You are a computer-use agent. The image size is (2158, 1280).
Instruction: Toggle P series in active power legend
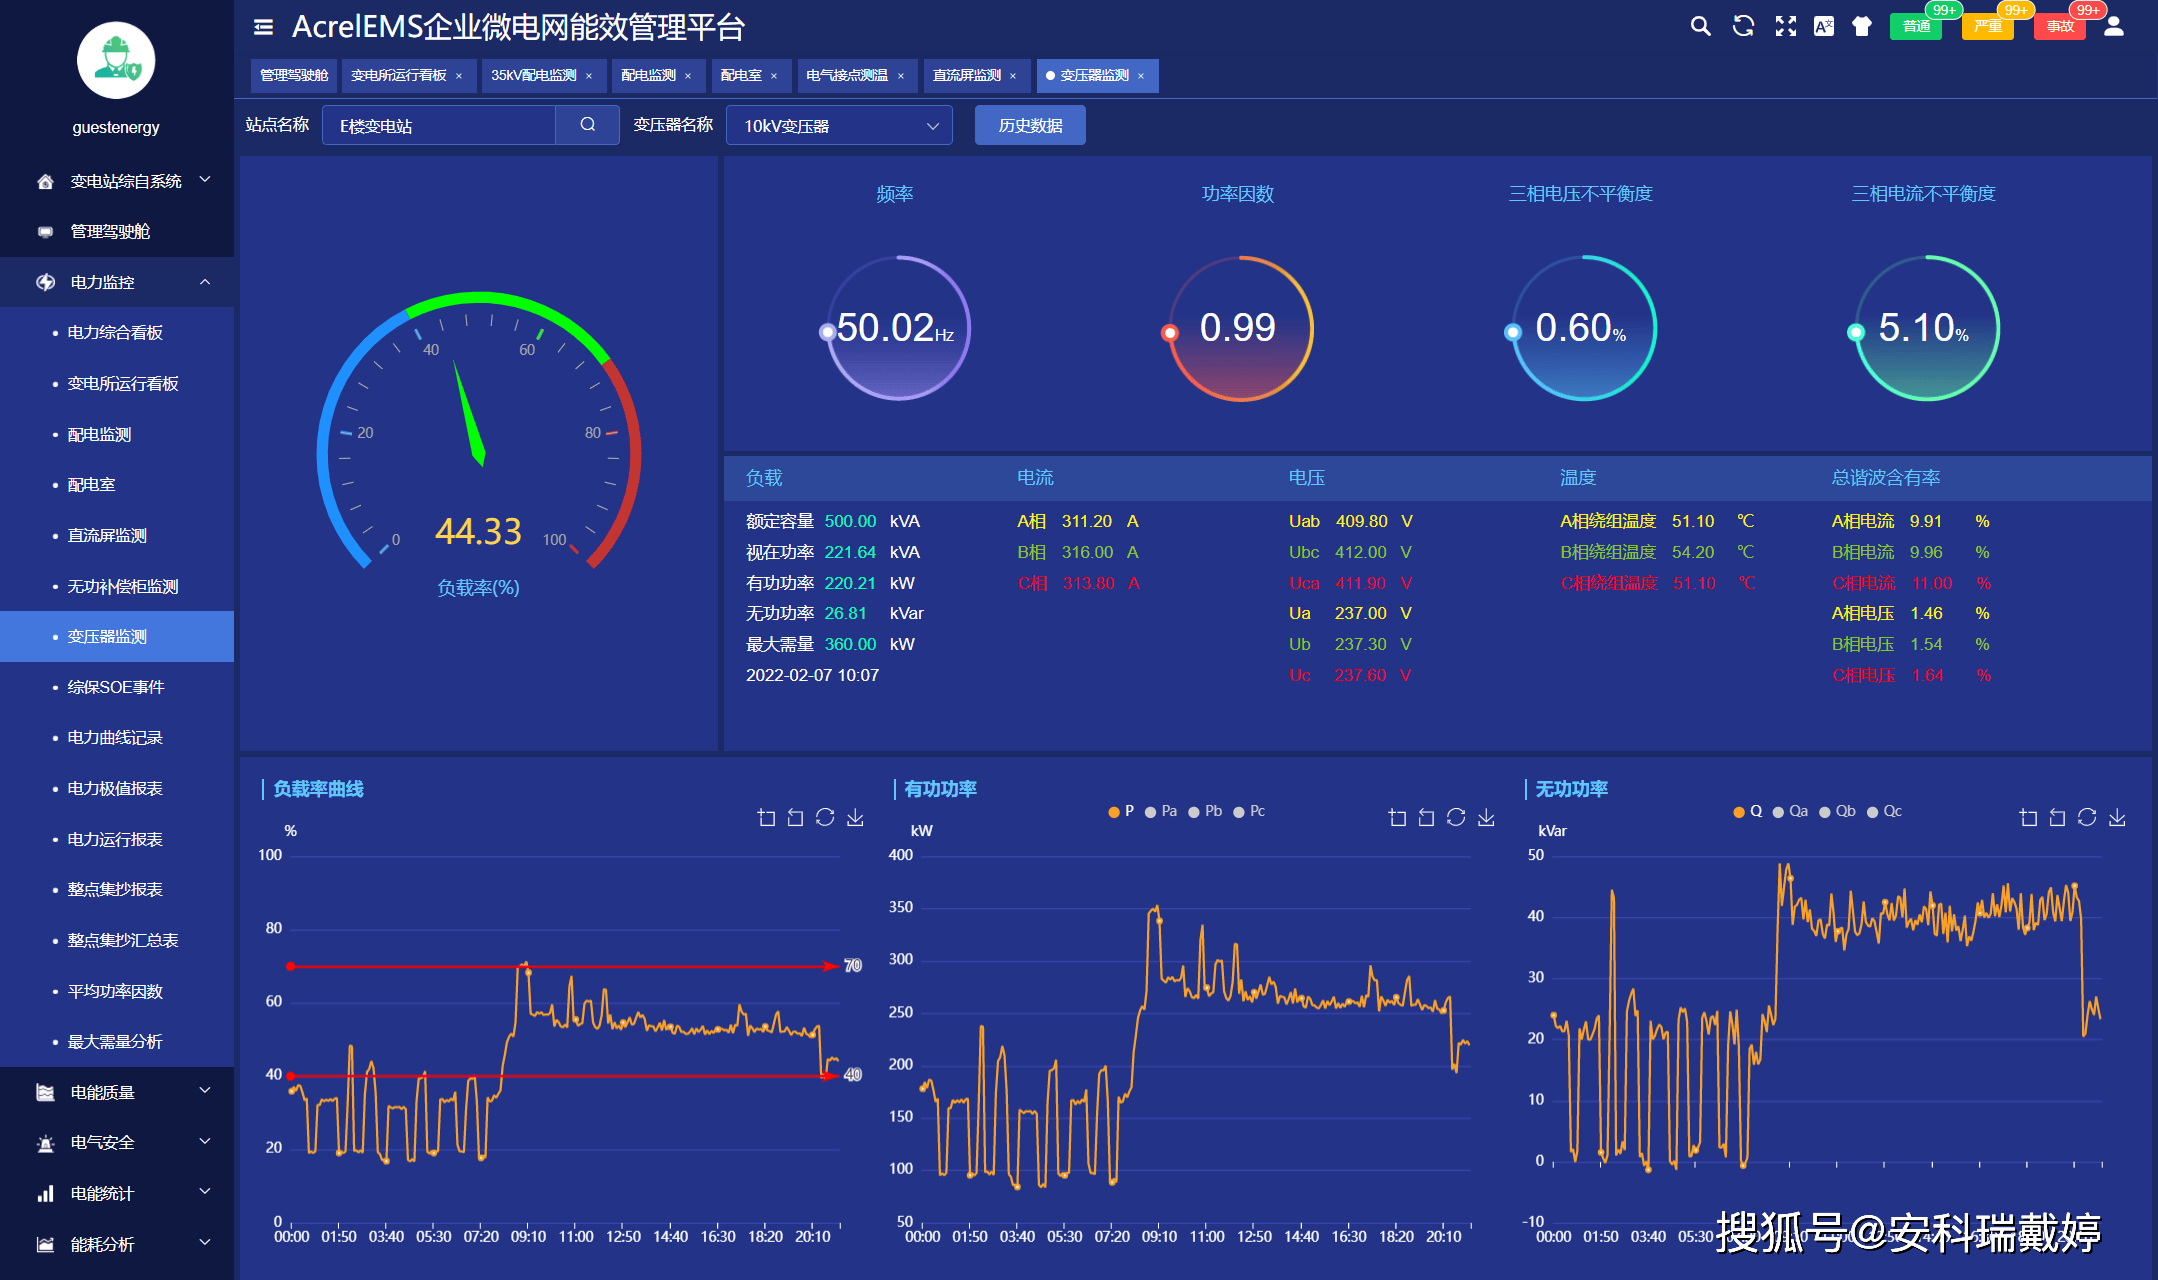click(x=1121, y=811)
